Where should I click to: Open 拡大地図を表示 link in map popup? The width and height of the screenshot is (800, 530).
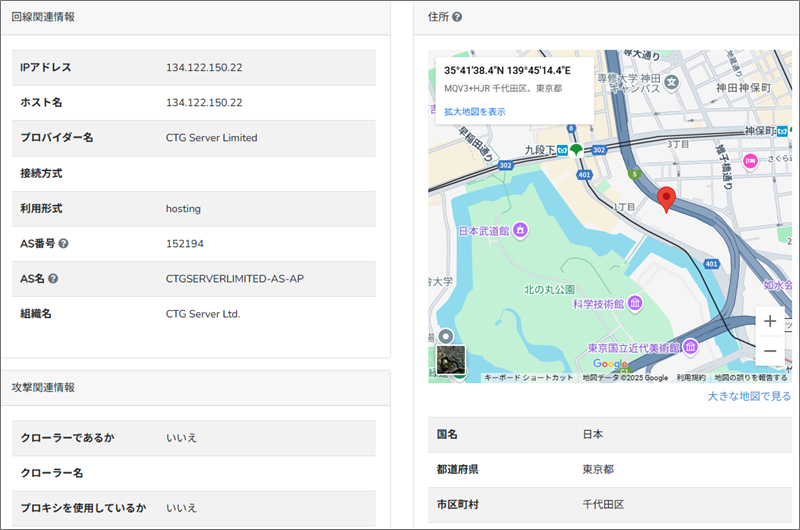click(x=474, y=111)
